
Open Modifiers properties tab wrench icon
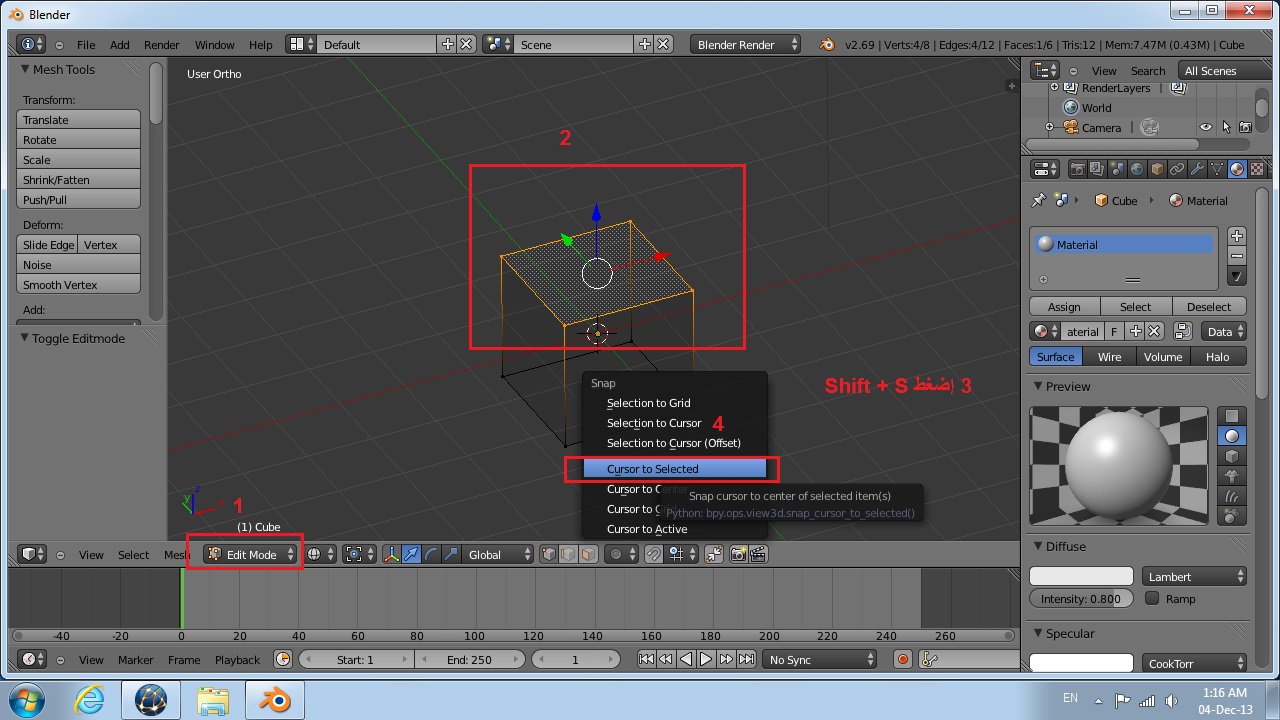click(x=1197, y=170)
